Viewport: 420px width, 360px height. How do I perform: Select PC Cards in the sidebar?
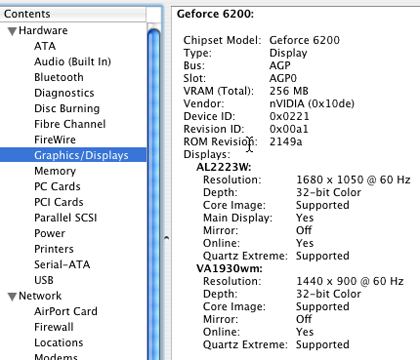57,186
